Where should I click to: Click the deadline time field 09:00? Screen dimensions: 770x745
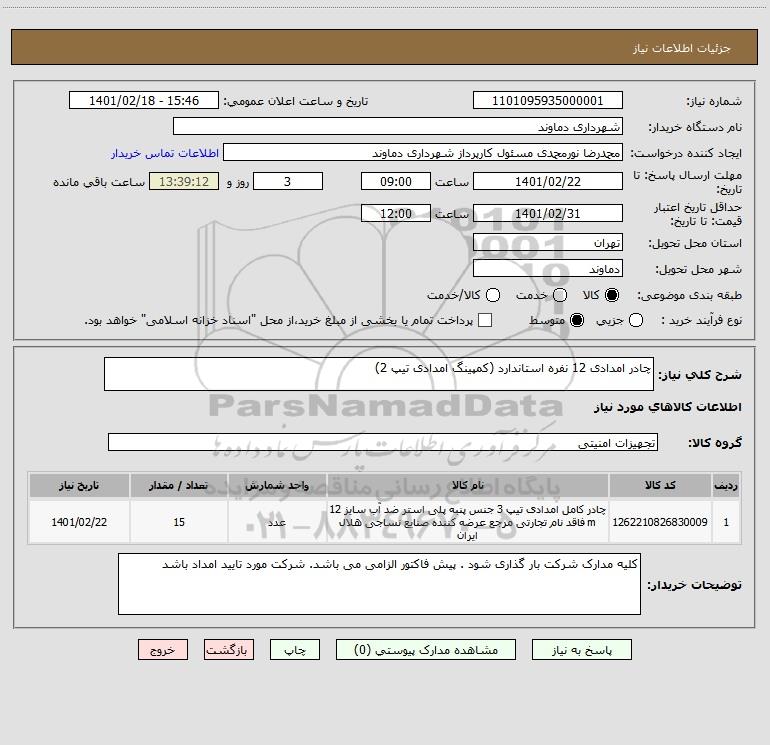tap(396, 181)
